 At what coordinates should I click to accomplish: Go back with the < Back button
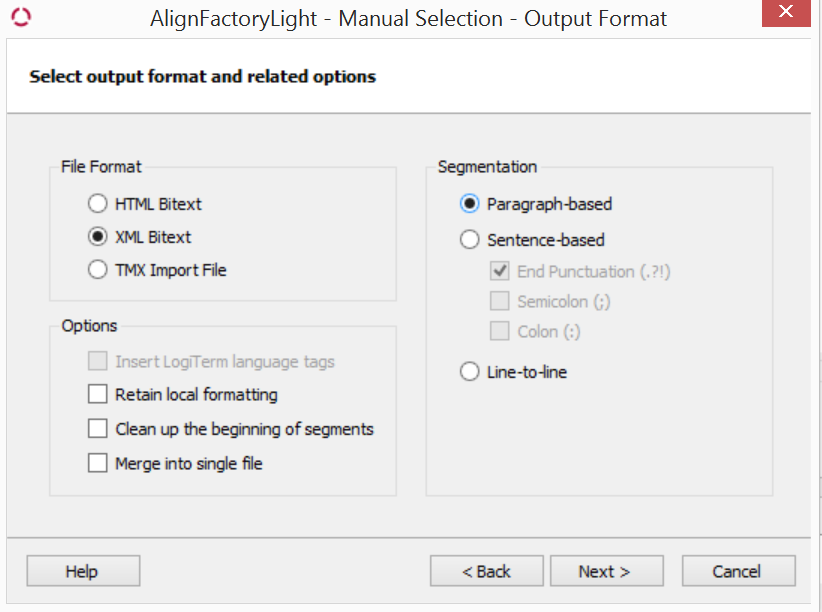[x=487, y=571]
